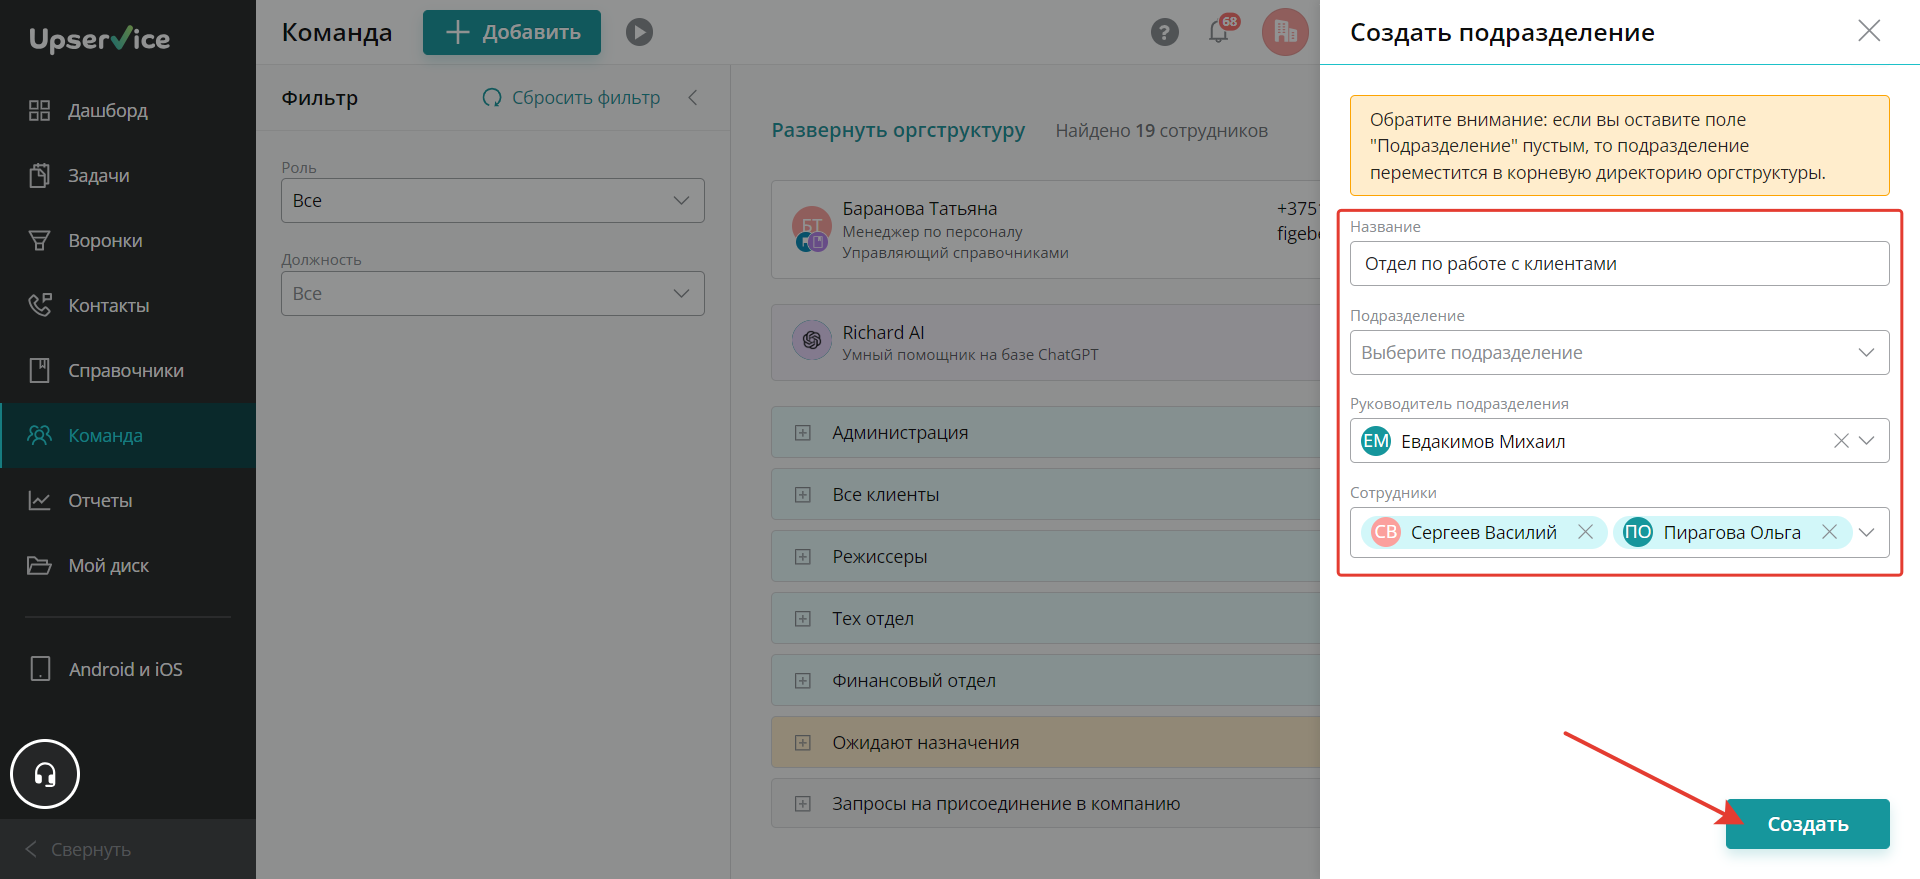1920x879 pixels.
Task: Click the Upservice logo
Action: click(x=99, y=38)
